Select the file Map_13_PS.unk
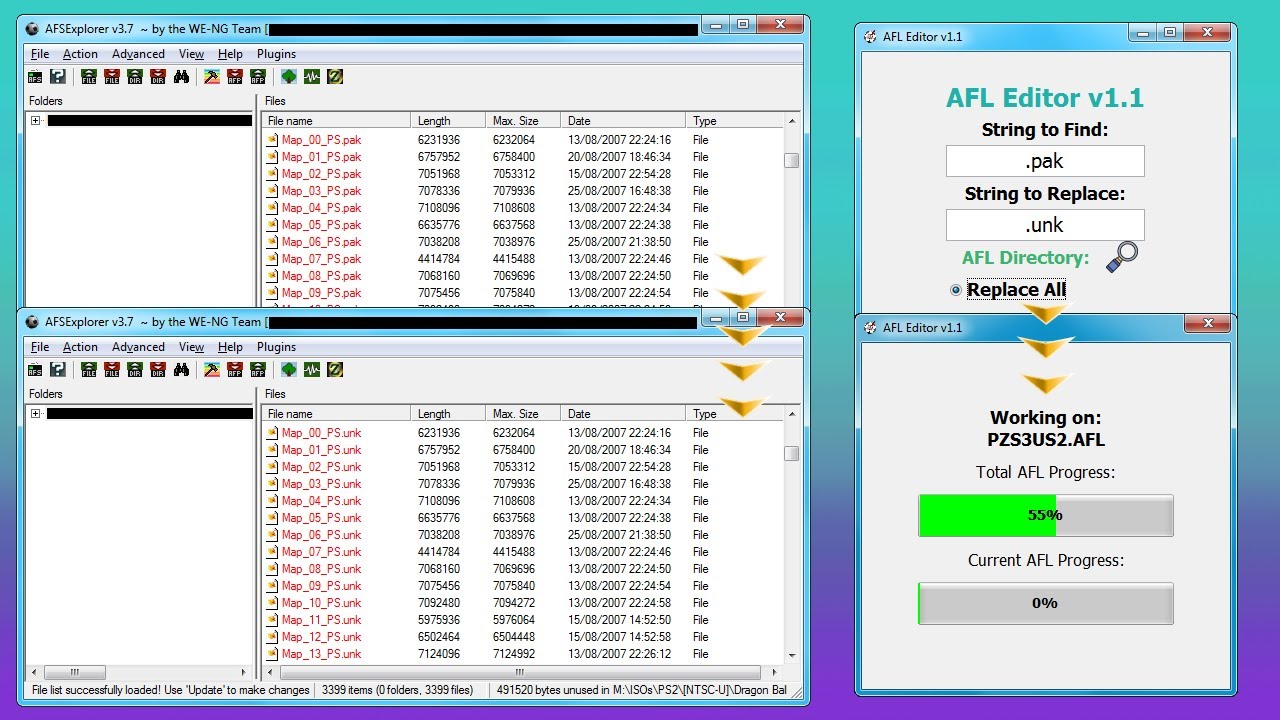 (321, 654)
